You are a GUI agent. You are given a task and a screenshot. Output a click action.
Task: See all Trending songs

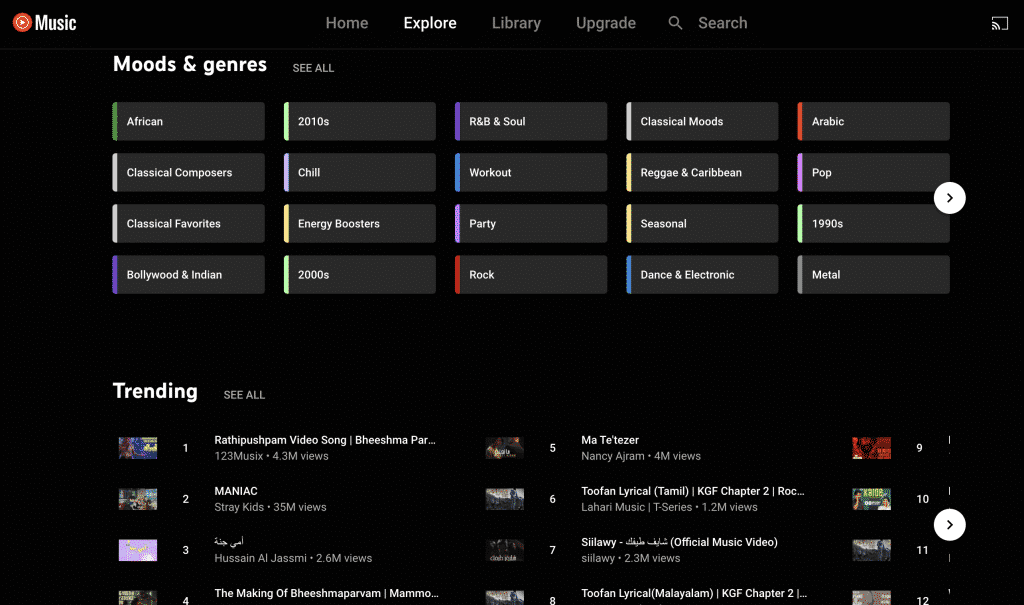pos(244,395)
